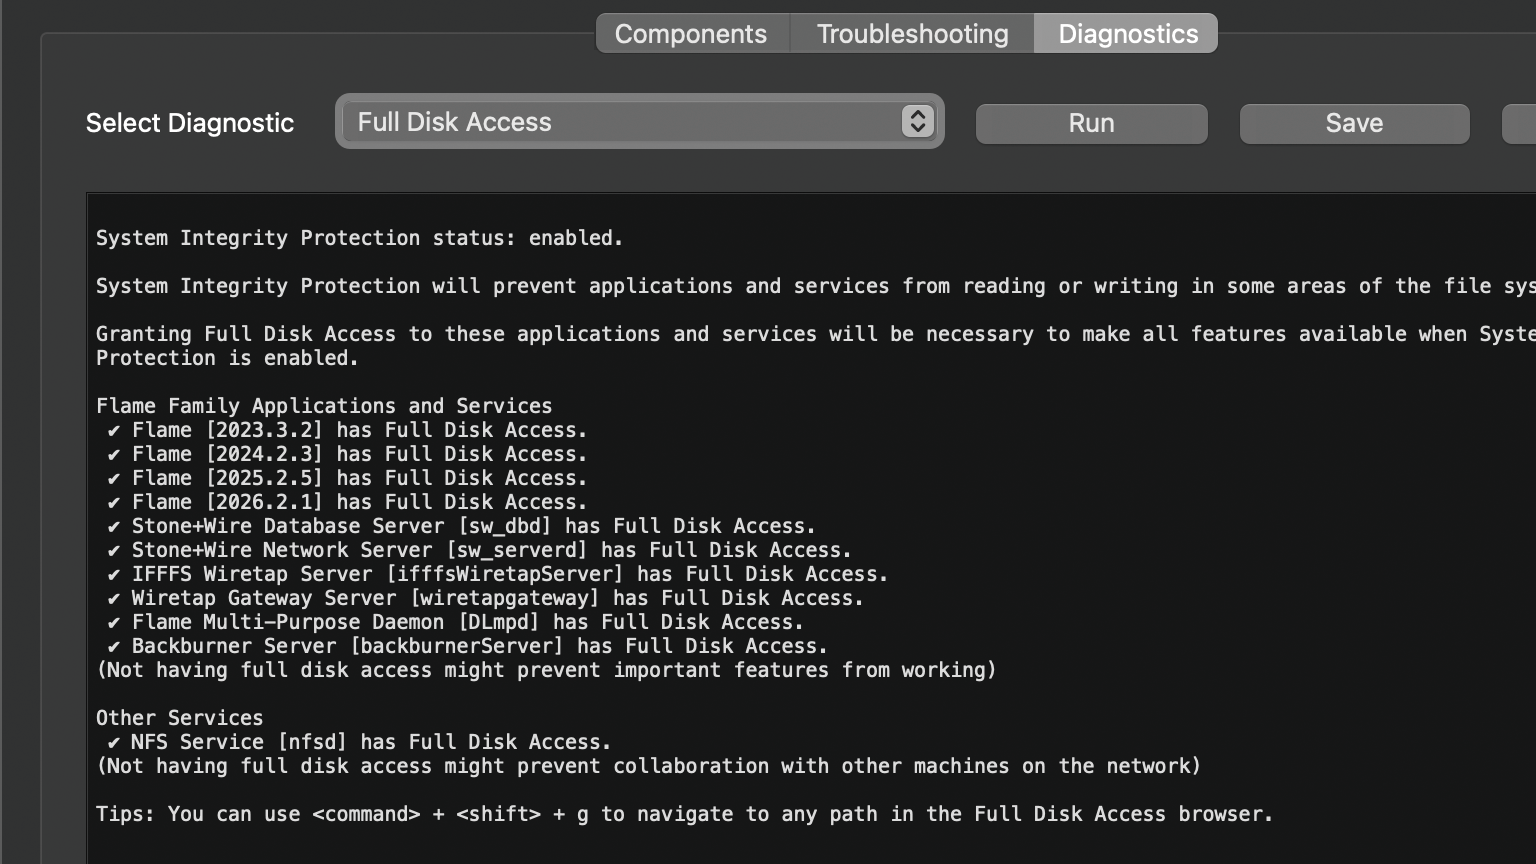Click the Flame Family Applications and Services heading
The height and width of the screenshot is (864, 1536).
324,406
